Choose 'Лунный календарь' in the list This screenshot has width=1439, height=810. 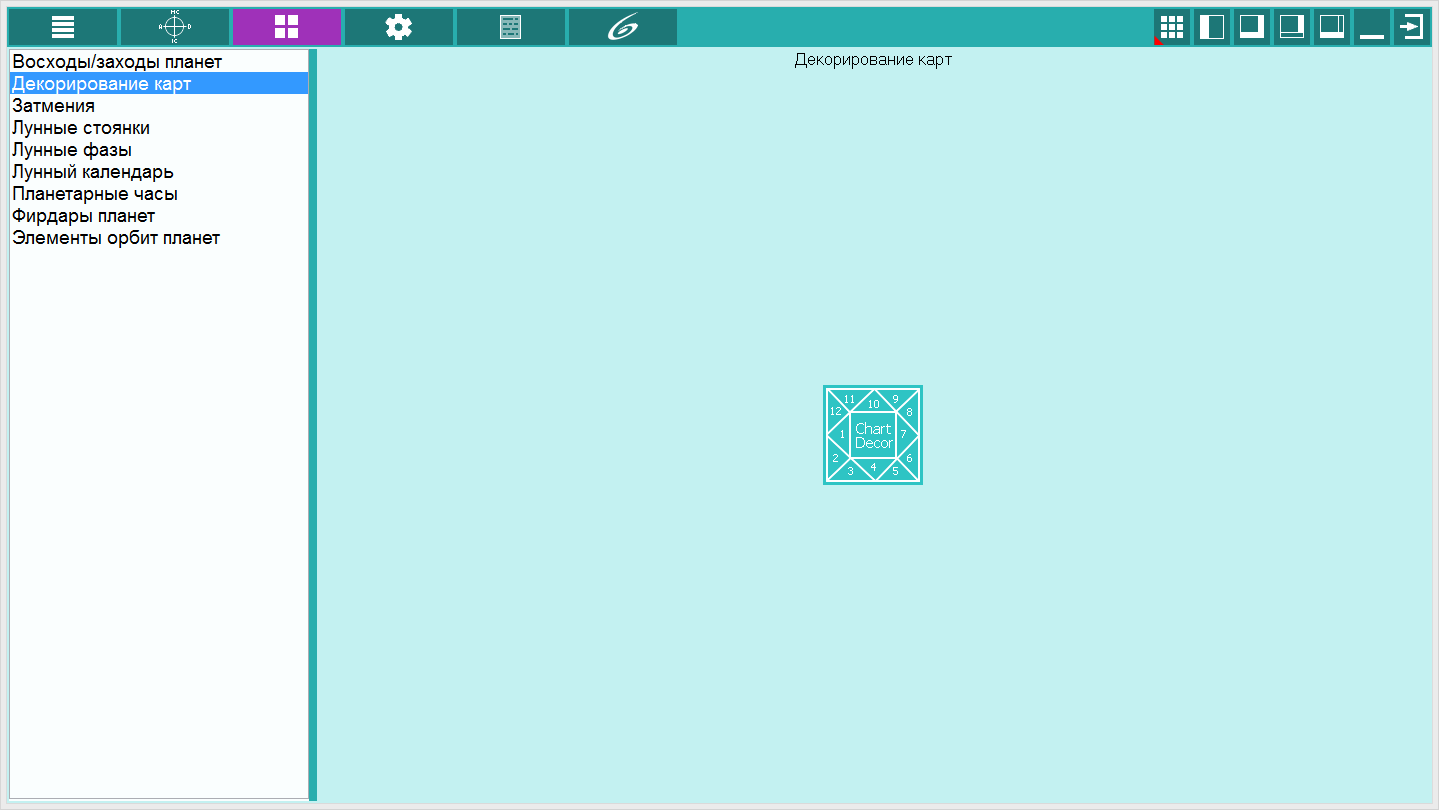[x=93, y=172]
